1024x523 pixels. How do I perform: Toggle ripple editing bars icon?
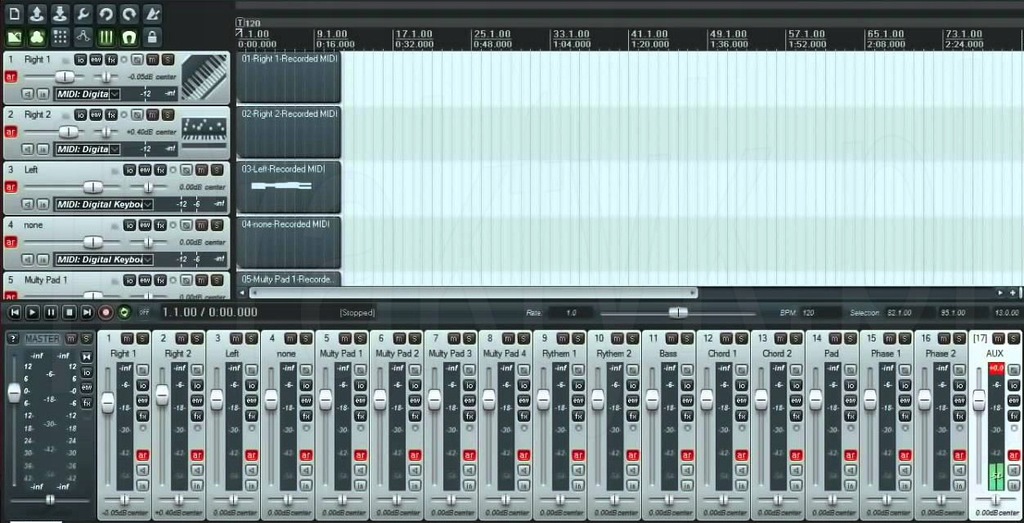point(106,37)
